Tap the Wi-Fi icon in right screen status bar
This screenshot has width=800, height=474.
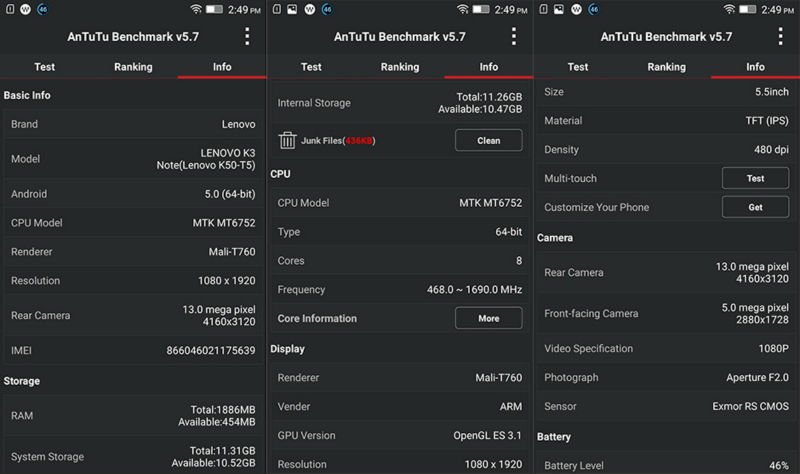coord(730,9)
